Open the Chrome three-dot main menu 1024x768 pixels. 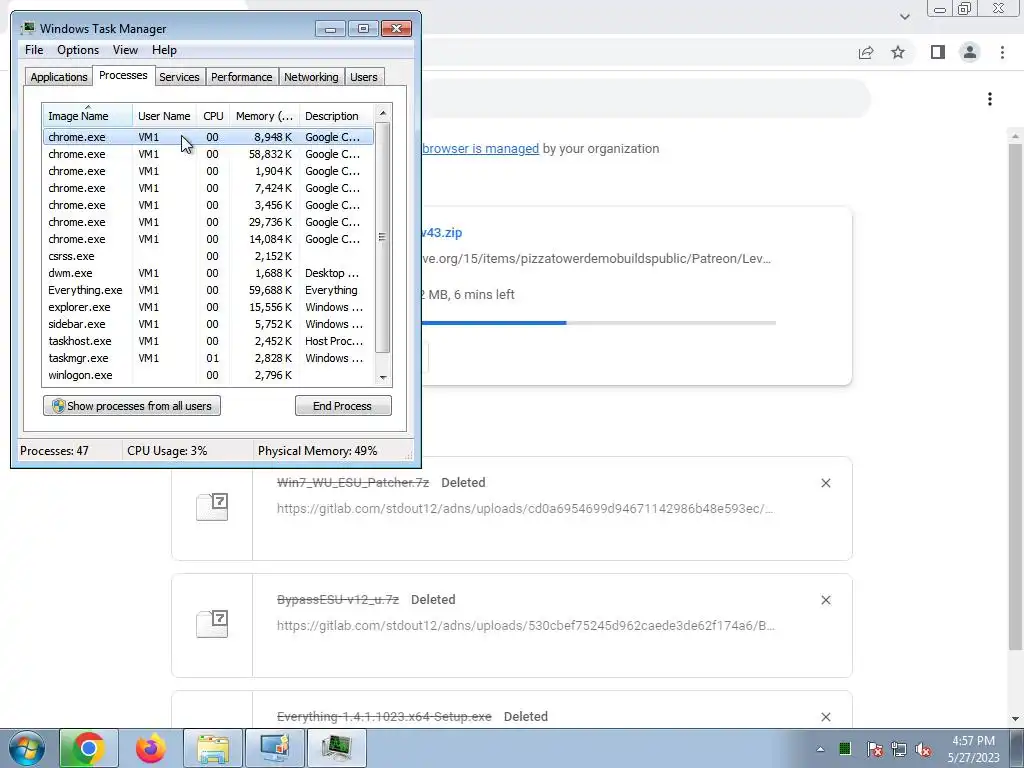click(1002, 52)
